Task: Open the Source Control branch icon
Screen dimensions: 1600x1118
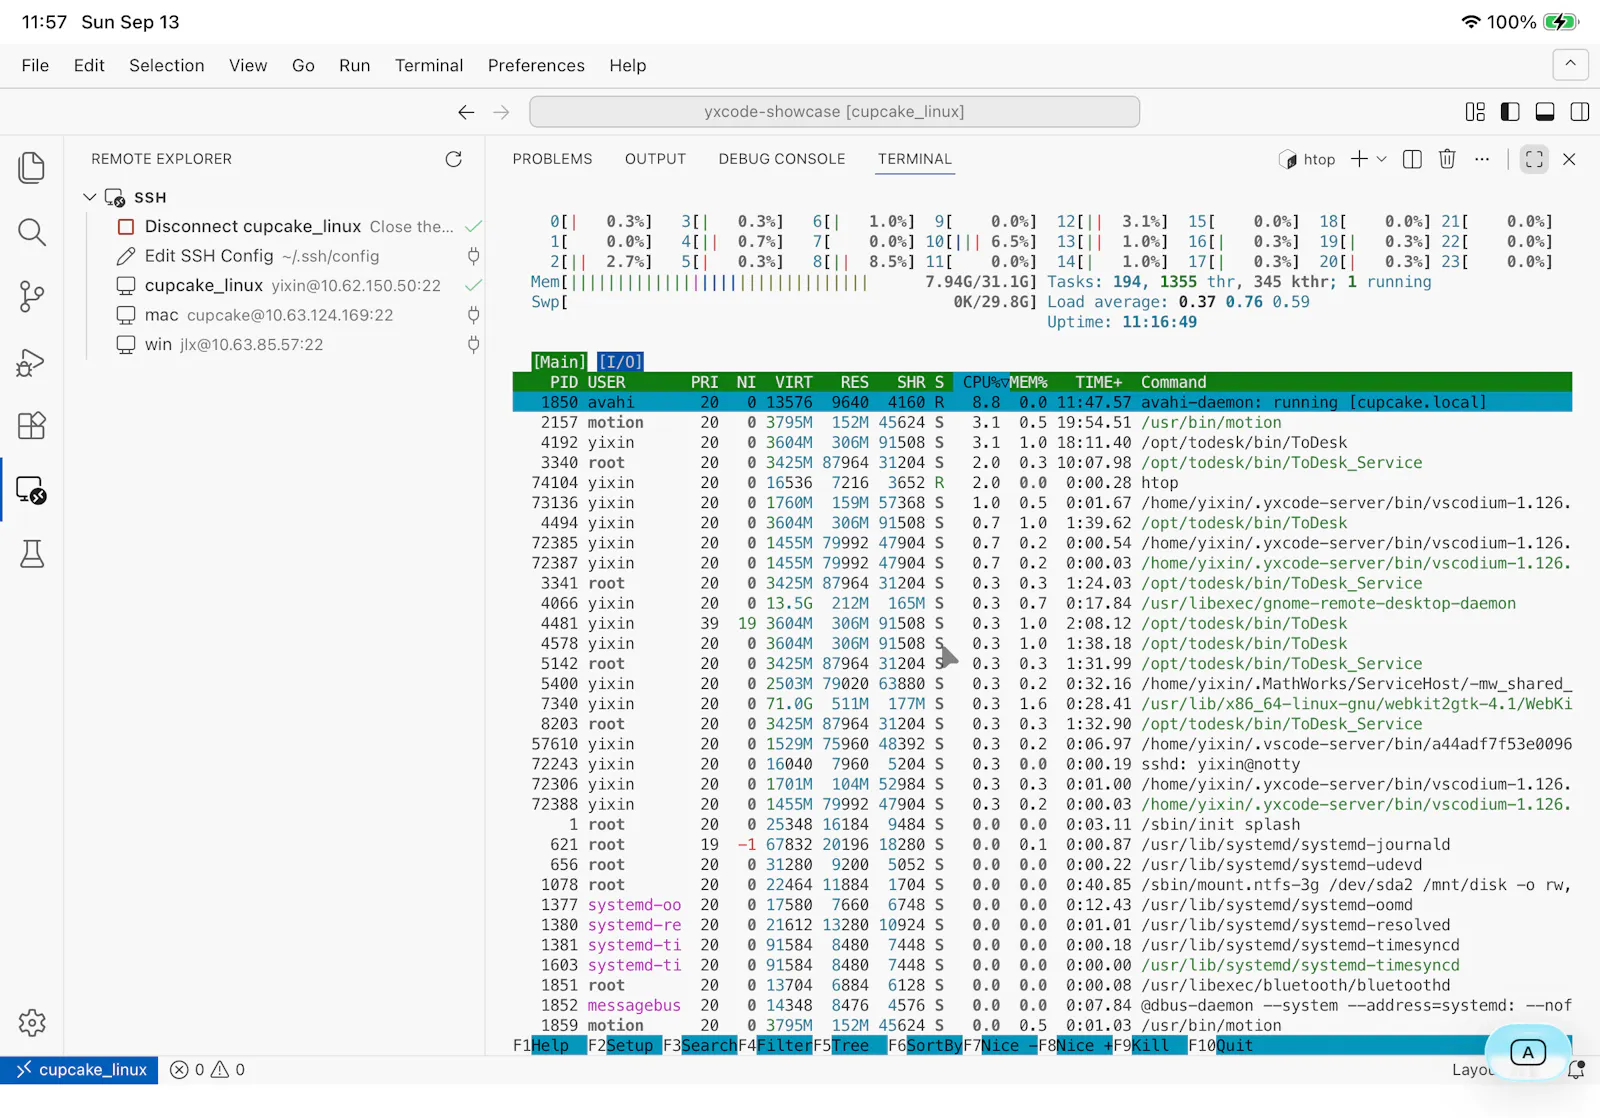Action: [x=32, y=297]
